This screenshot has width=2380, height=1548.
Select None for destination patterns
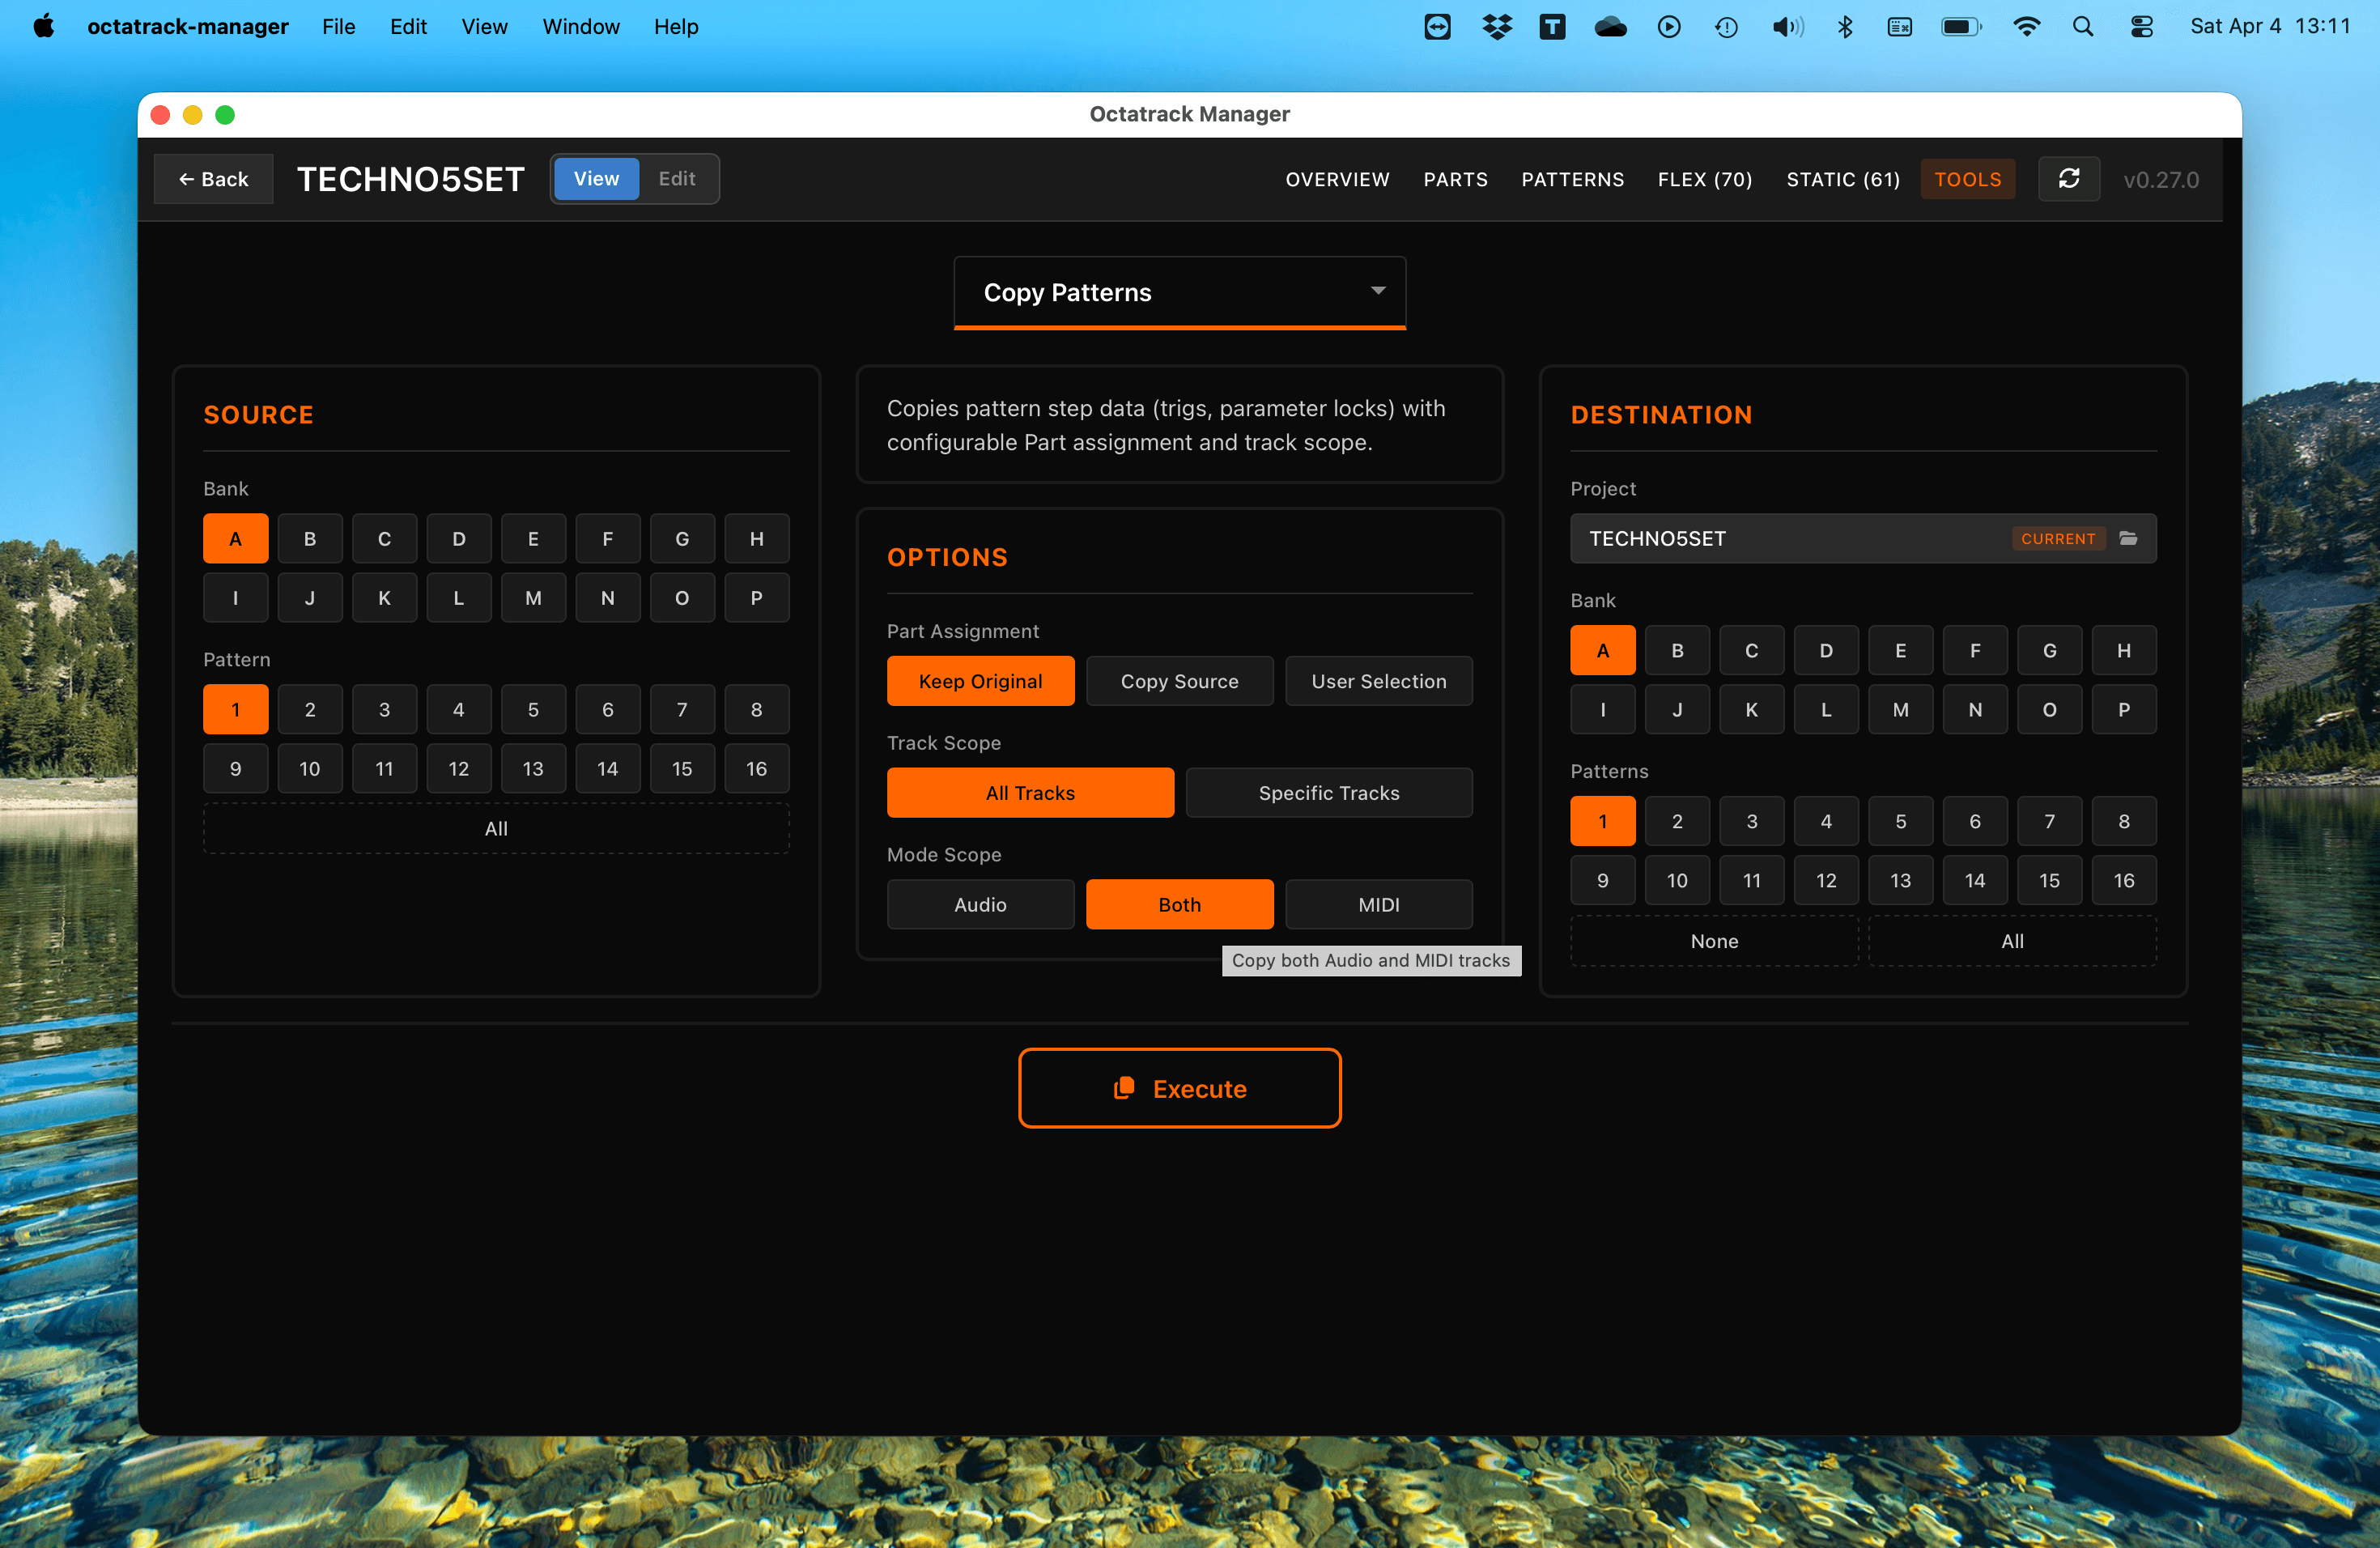(1713, 941)
